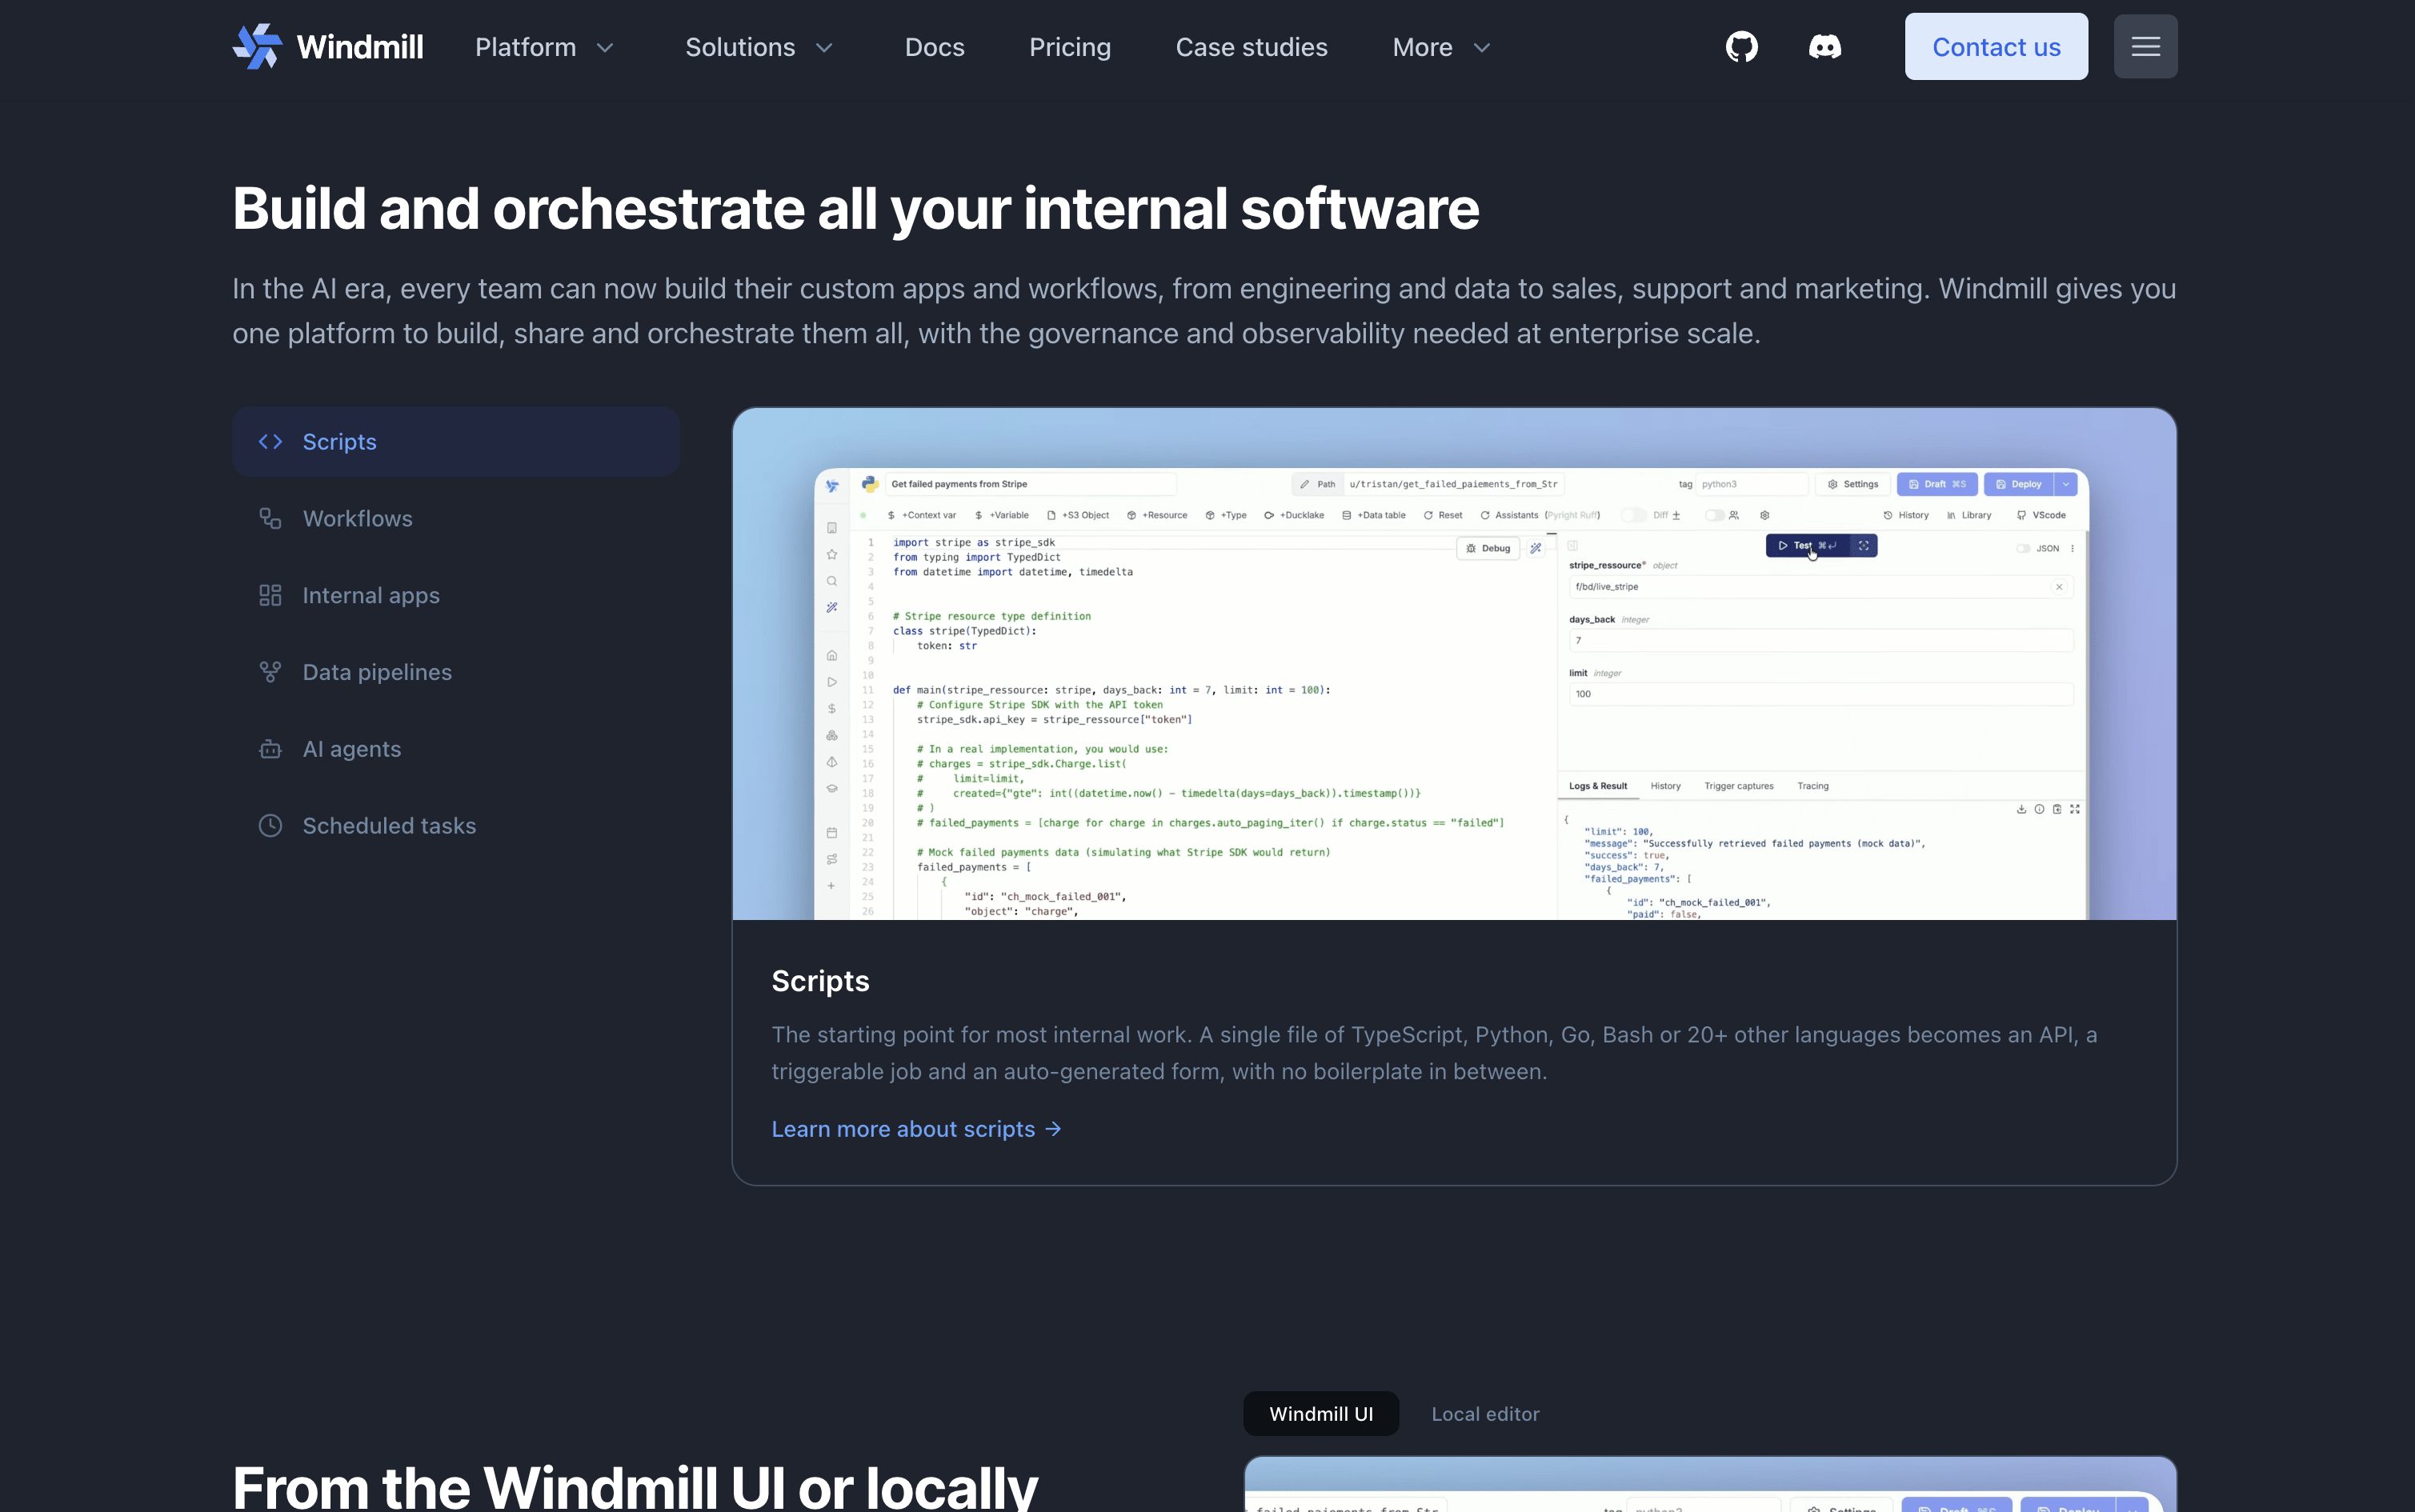Click the Test button in the editor

point(1808,546)
